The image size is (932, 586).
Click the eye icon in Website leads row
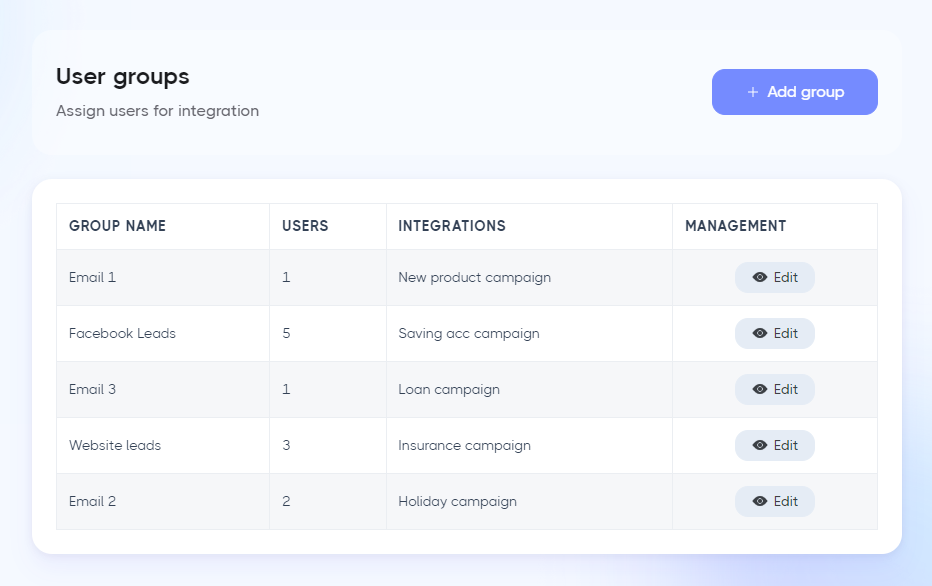(760, 445)
